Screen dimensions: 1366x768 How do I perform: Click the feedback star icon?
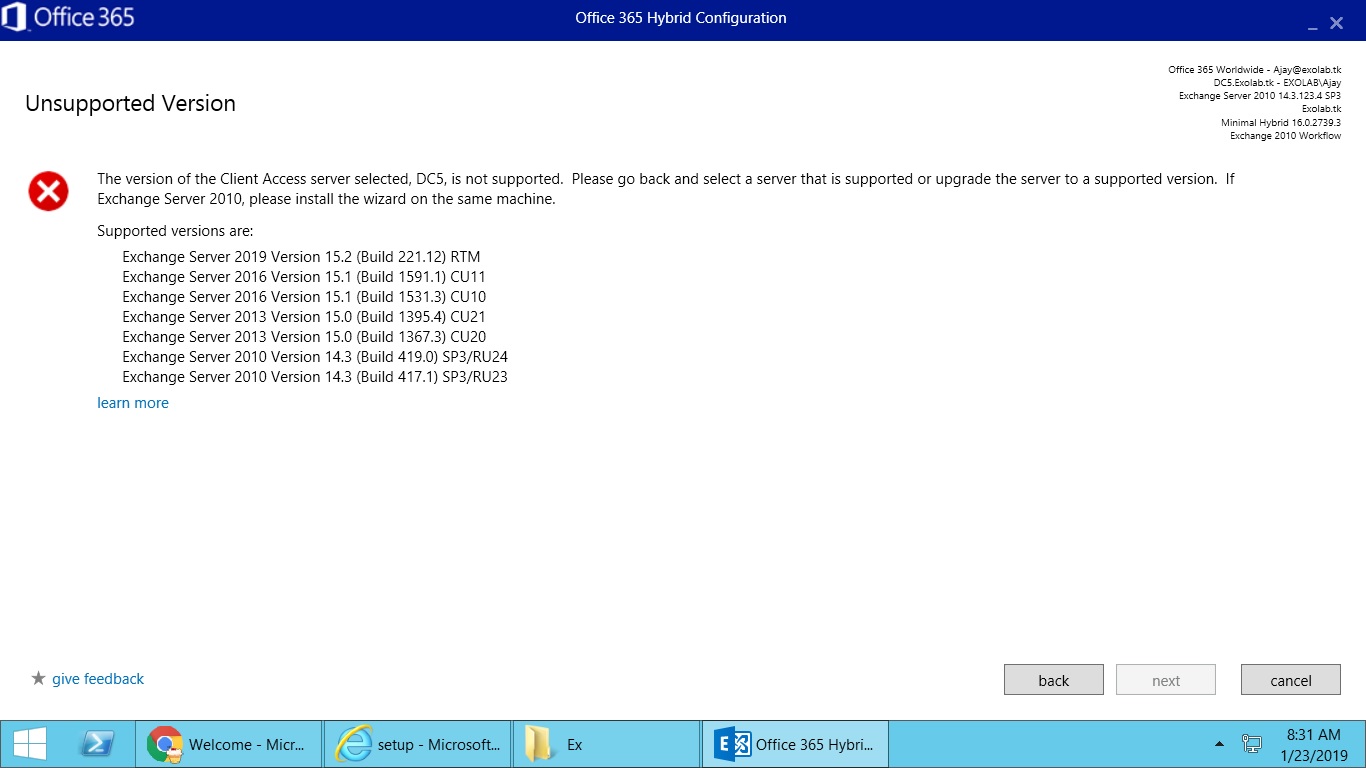tap(39, 678)
